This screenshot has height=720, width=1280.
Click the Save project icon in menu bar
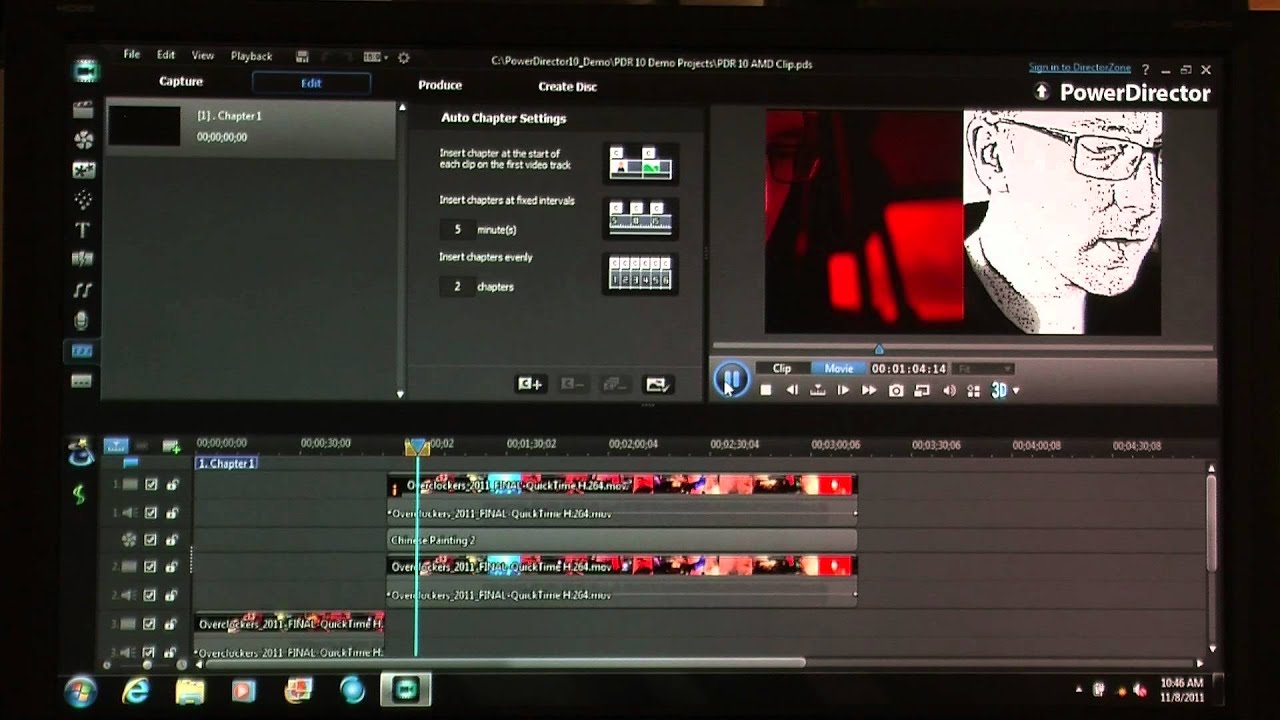click(x=302, y=57)
